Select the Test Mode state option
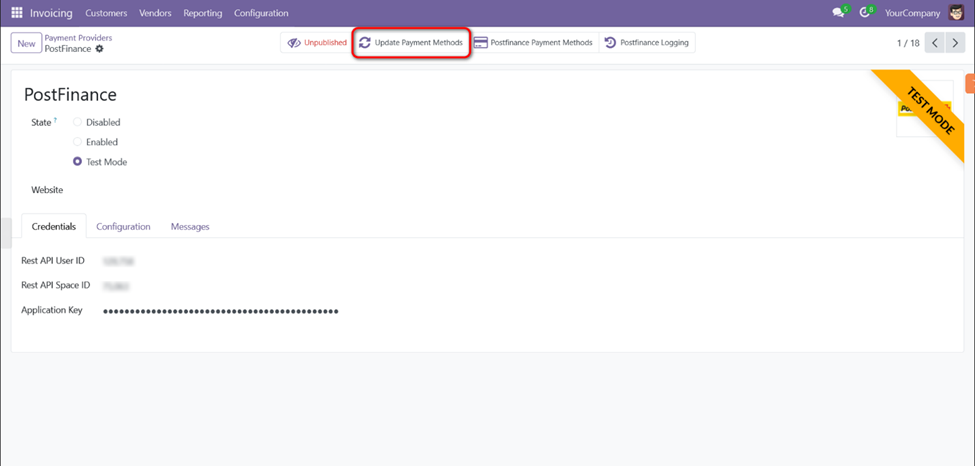The width and height of the screenshot is (975, 466). (x=78, y=162)
